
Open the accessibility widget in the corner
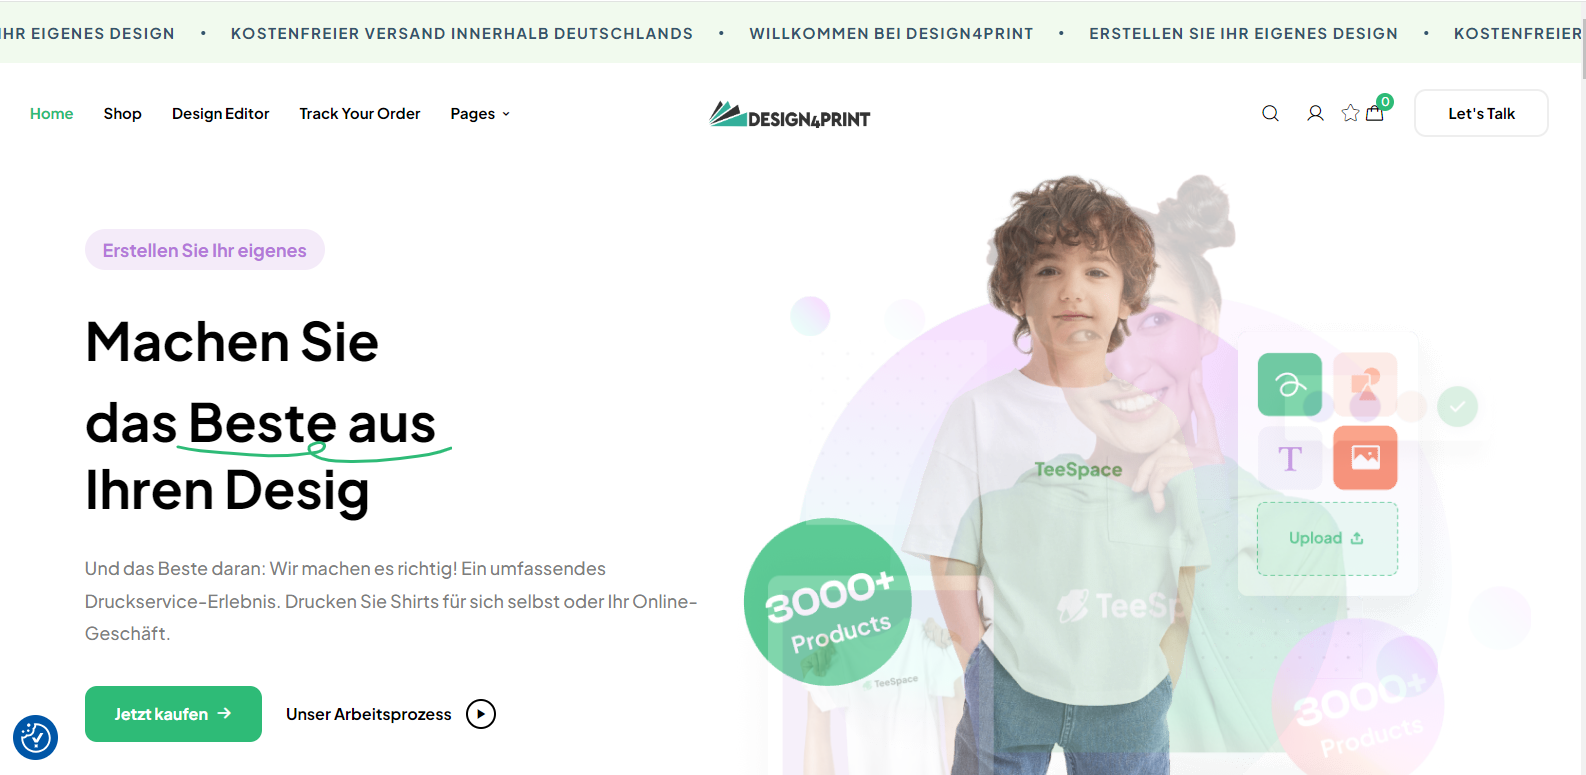(x=35, y=738)
